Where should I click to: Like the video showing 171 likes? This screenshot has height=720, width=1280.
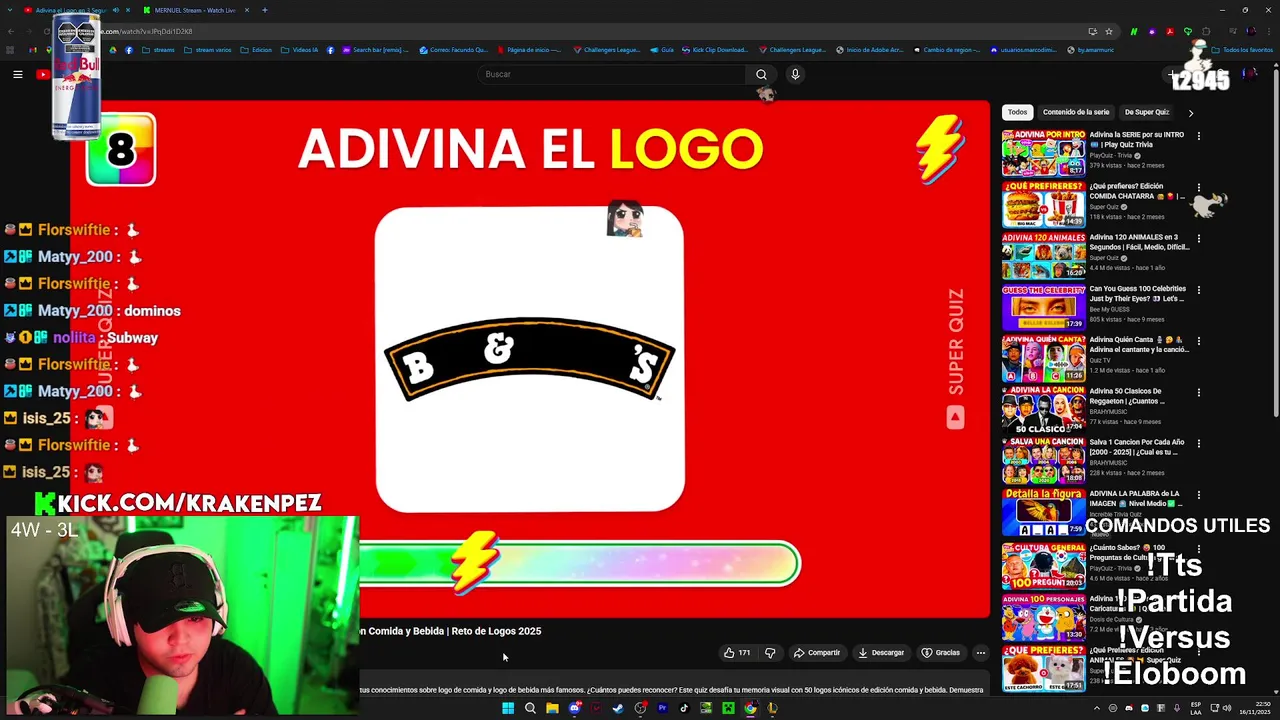[x=737, y=653]
